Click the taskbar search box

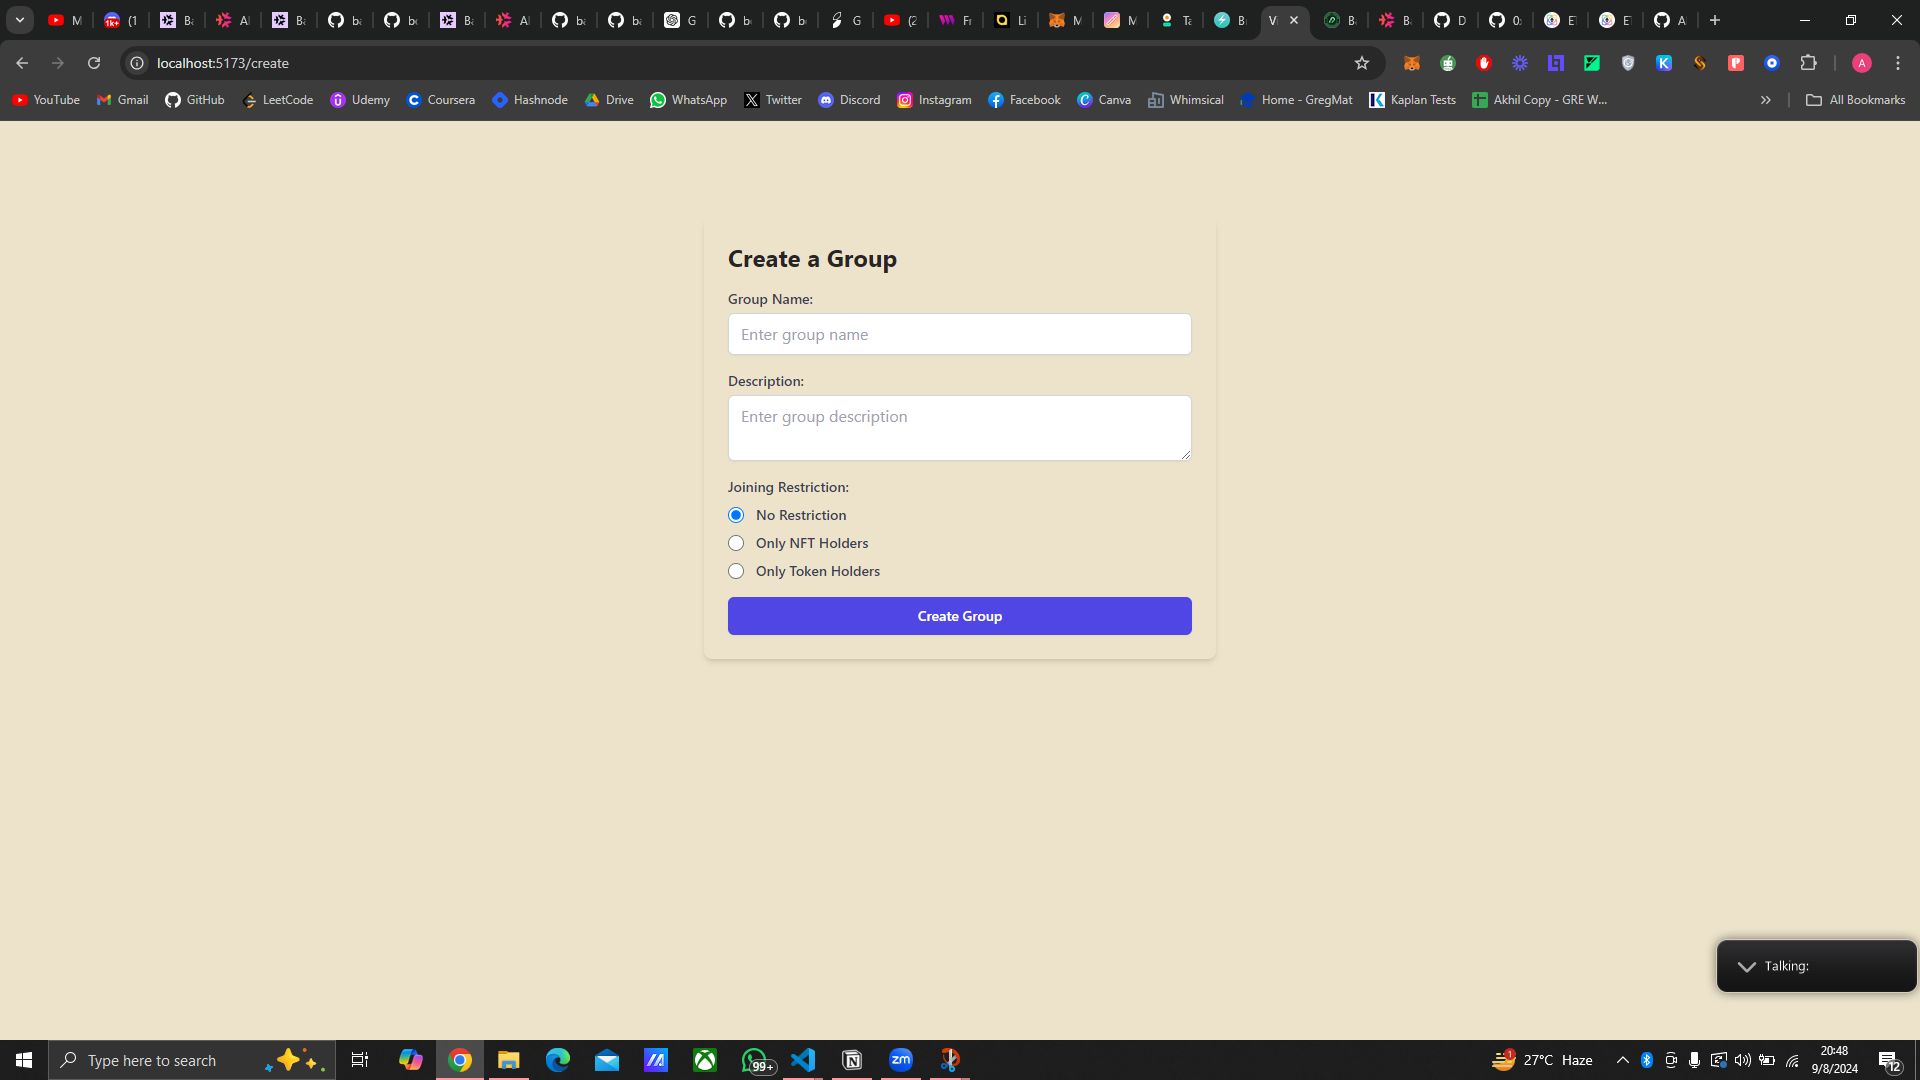point(192,1060)
